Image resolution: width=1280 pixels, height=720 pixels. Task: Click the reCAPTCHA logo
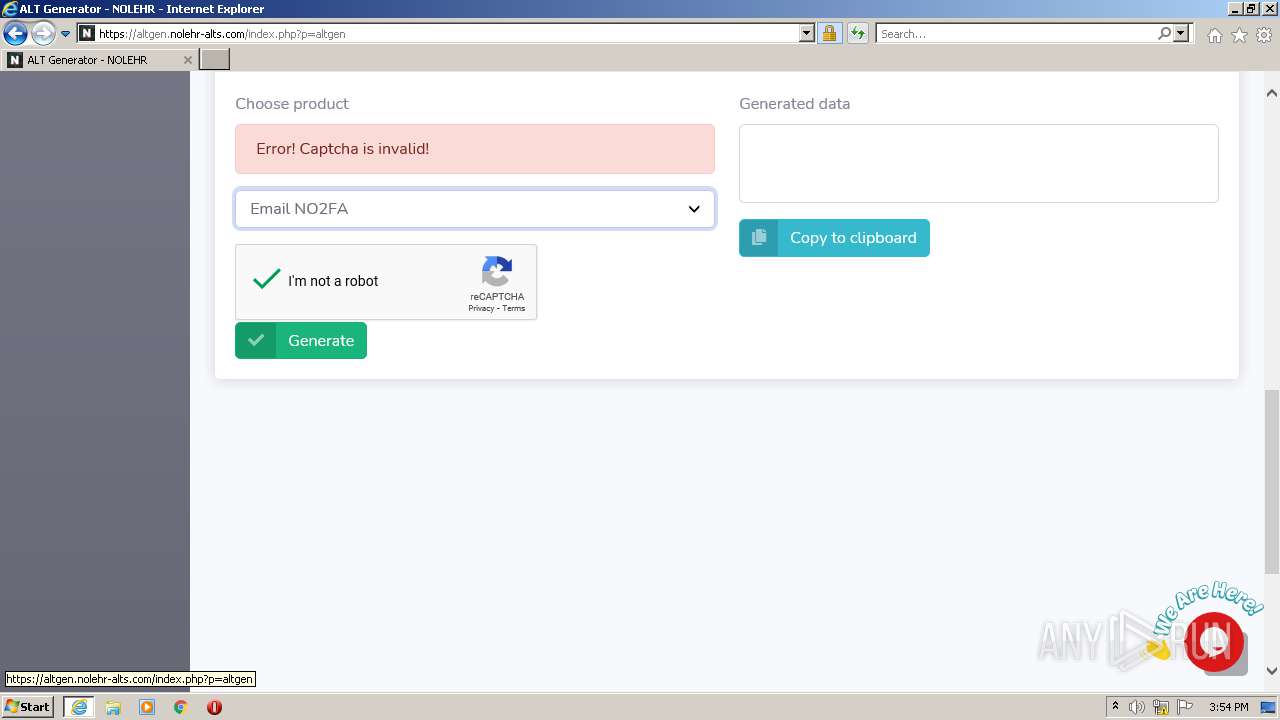[x=497, y=271]
